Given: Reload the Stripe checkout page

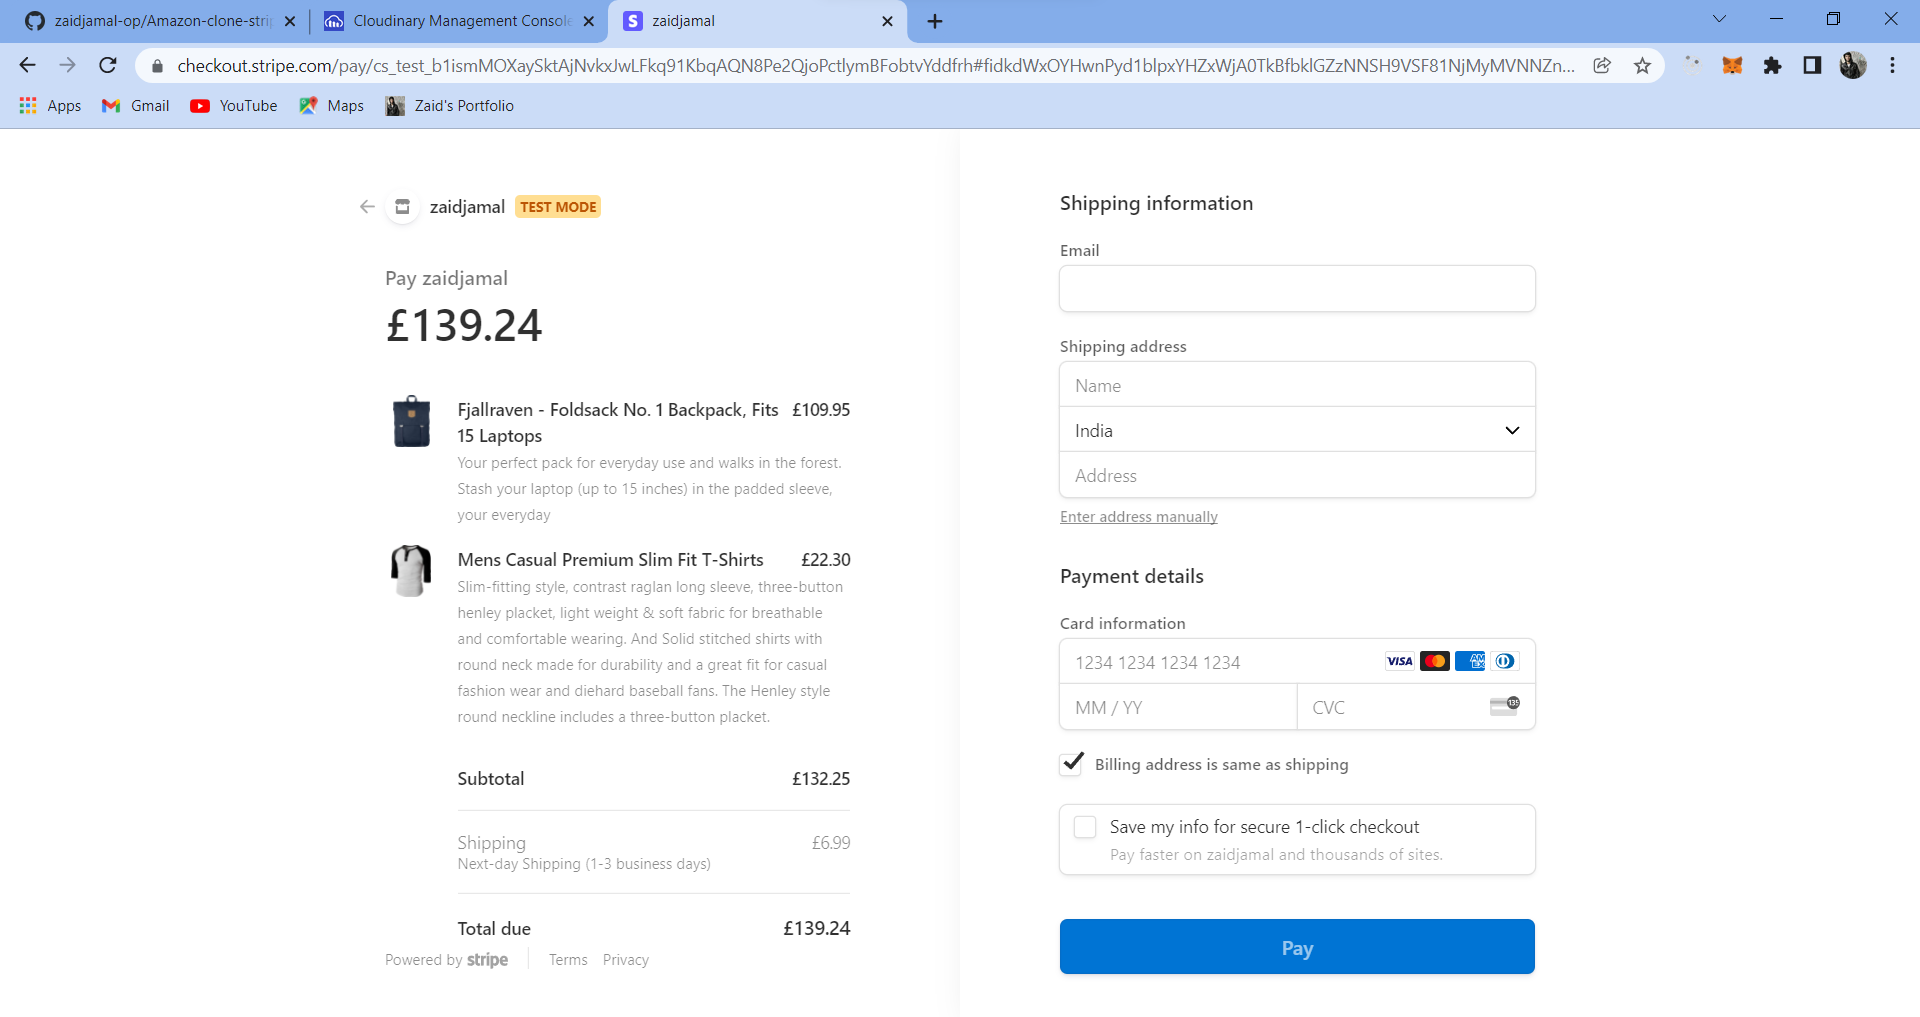Looking at the screenshot, I should pyautogui.click(x=108, y=66).
